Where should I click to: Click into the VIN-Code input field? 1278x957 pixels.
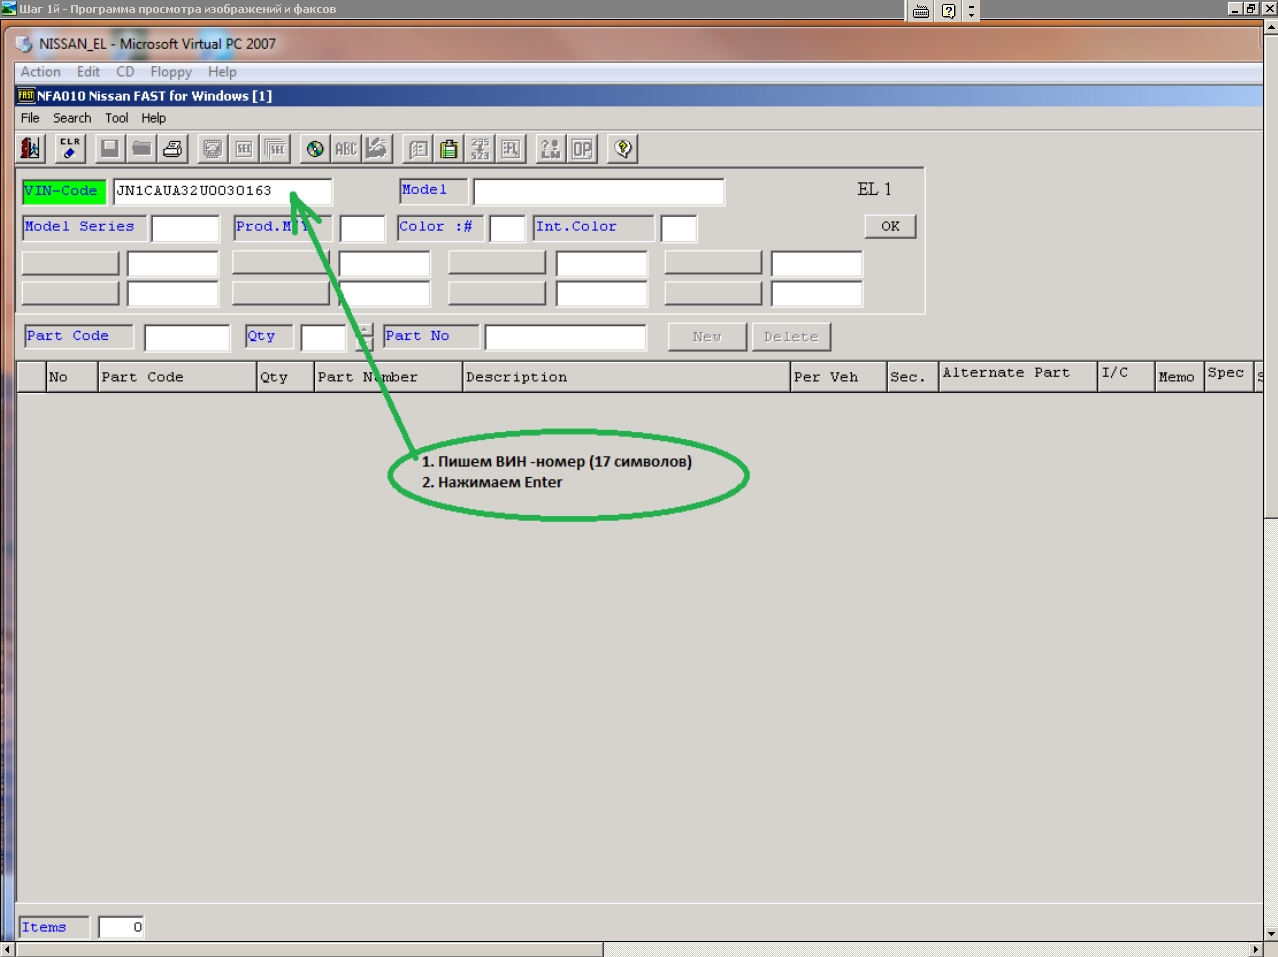click(x=221, y=191)
